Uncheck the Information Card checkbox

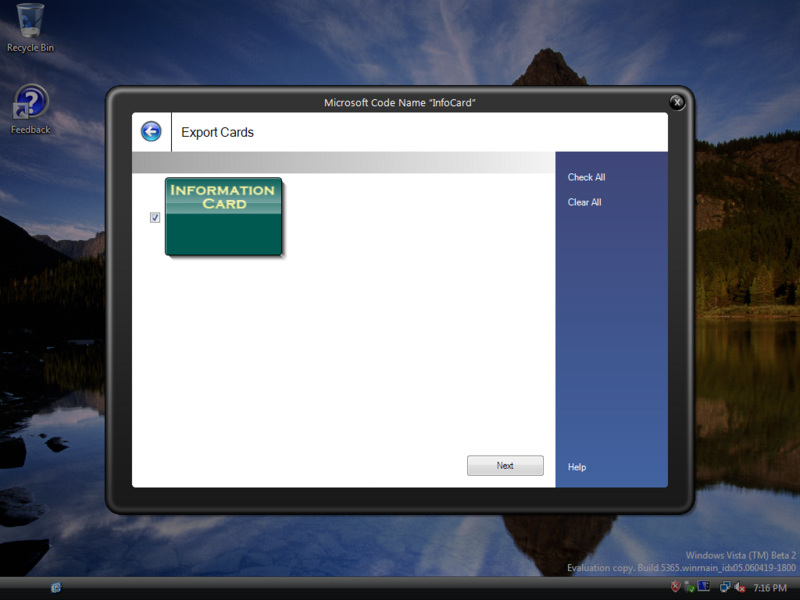click(x=155, y=218)
